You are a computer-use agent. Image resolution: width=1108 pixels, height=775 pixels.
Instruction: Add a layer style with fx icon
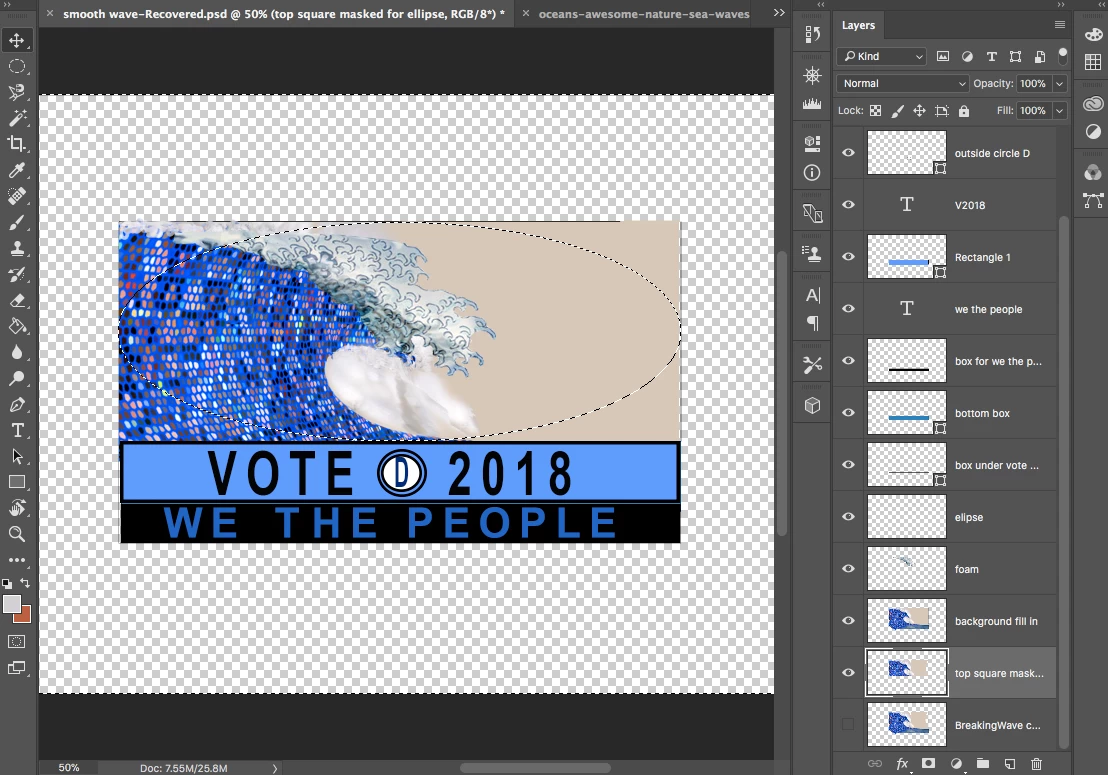[x=902, y=764]
